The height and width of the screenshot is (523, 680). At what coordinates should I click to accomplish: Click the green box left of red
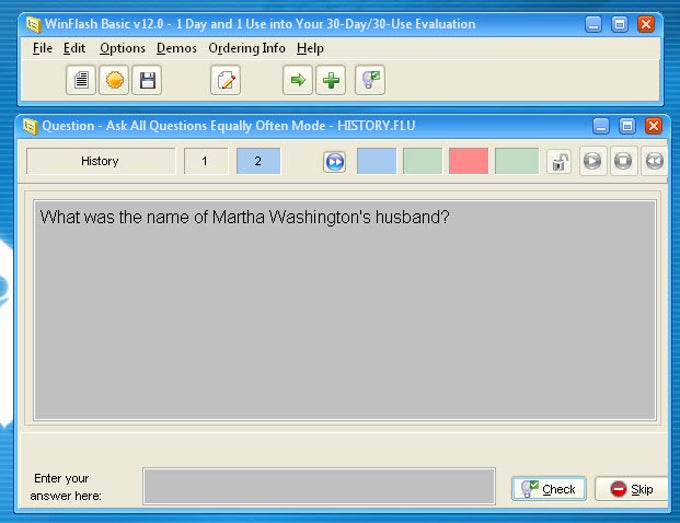click(422, 161)
